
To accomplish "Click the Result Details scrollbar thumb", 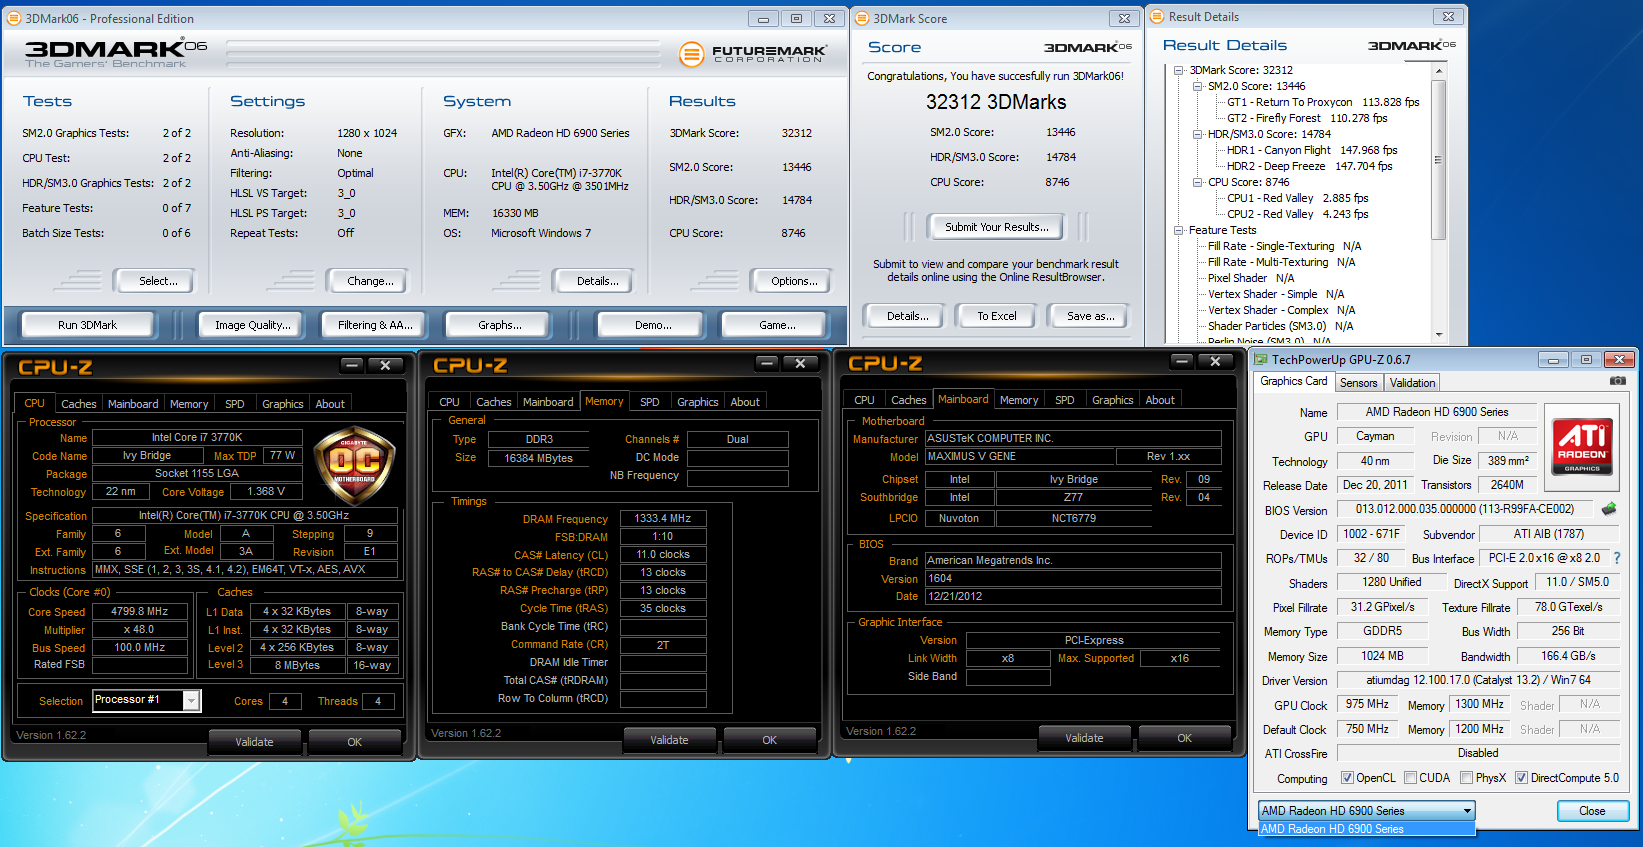I will click(1438, 159).
